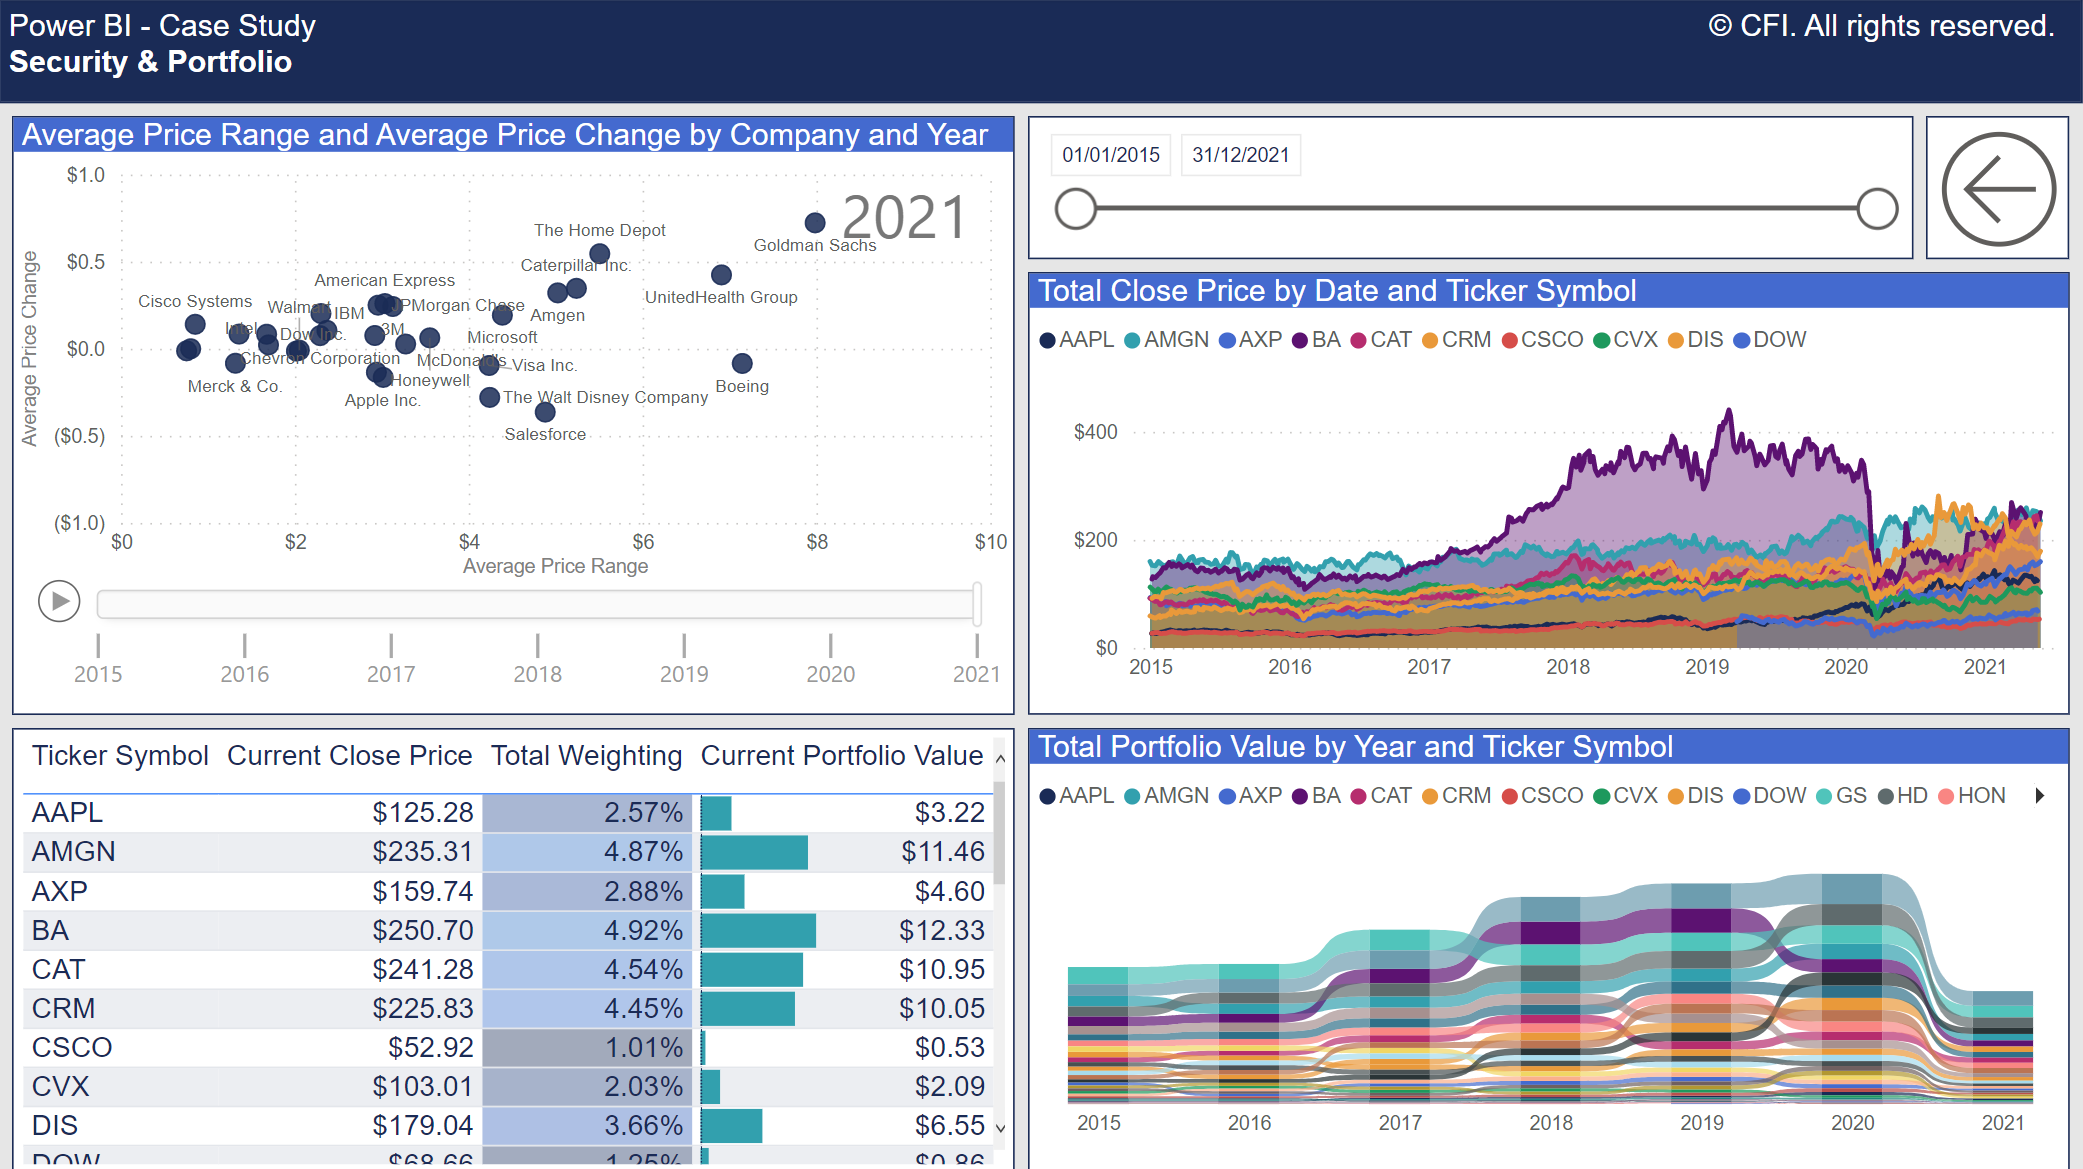Click the Boeing scatter data point

(x=742, y=363)
